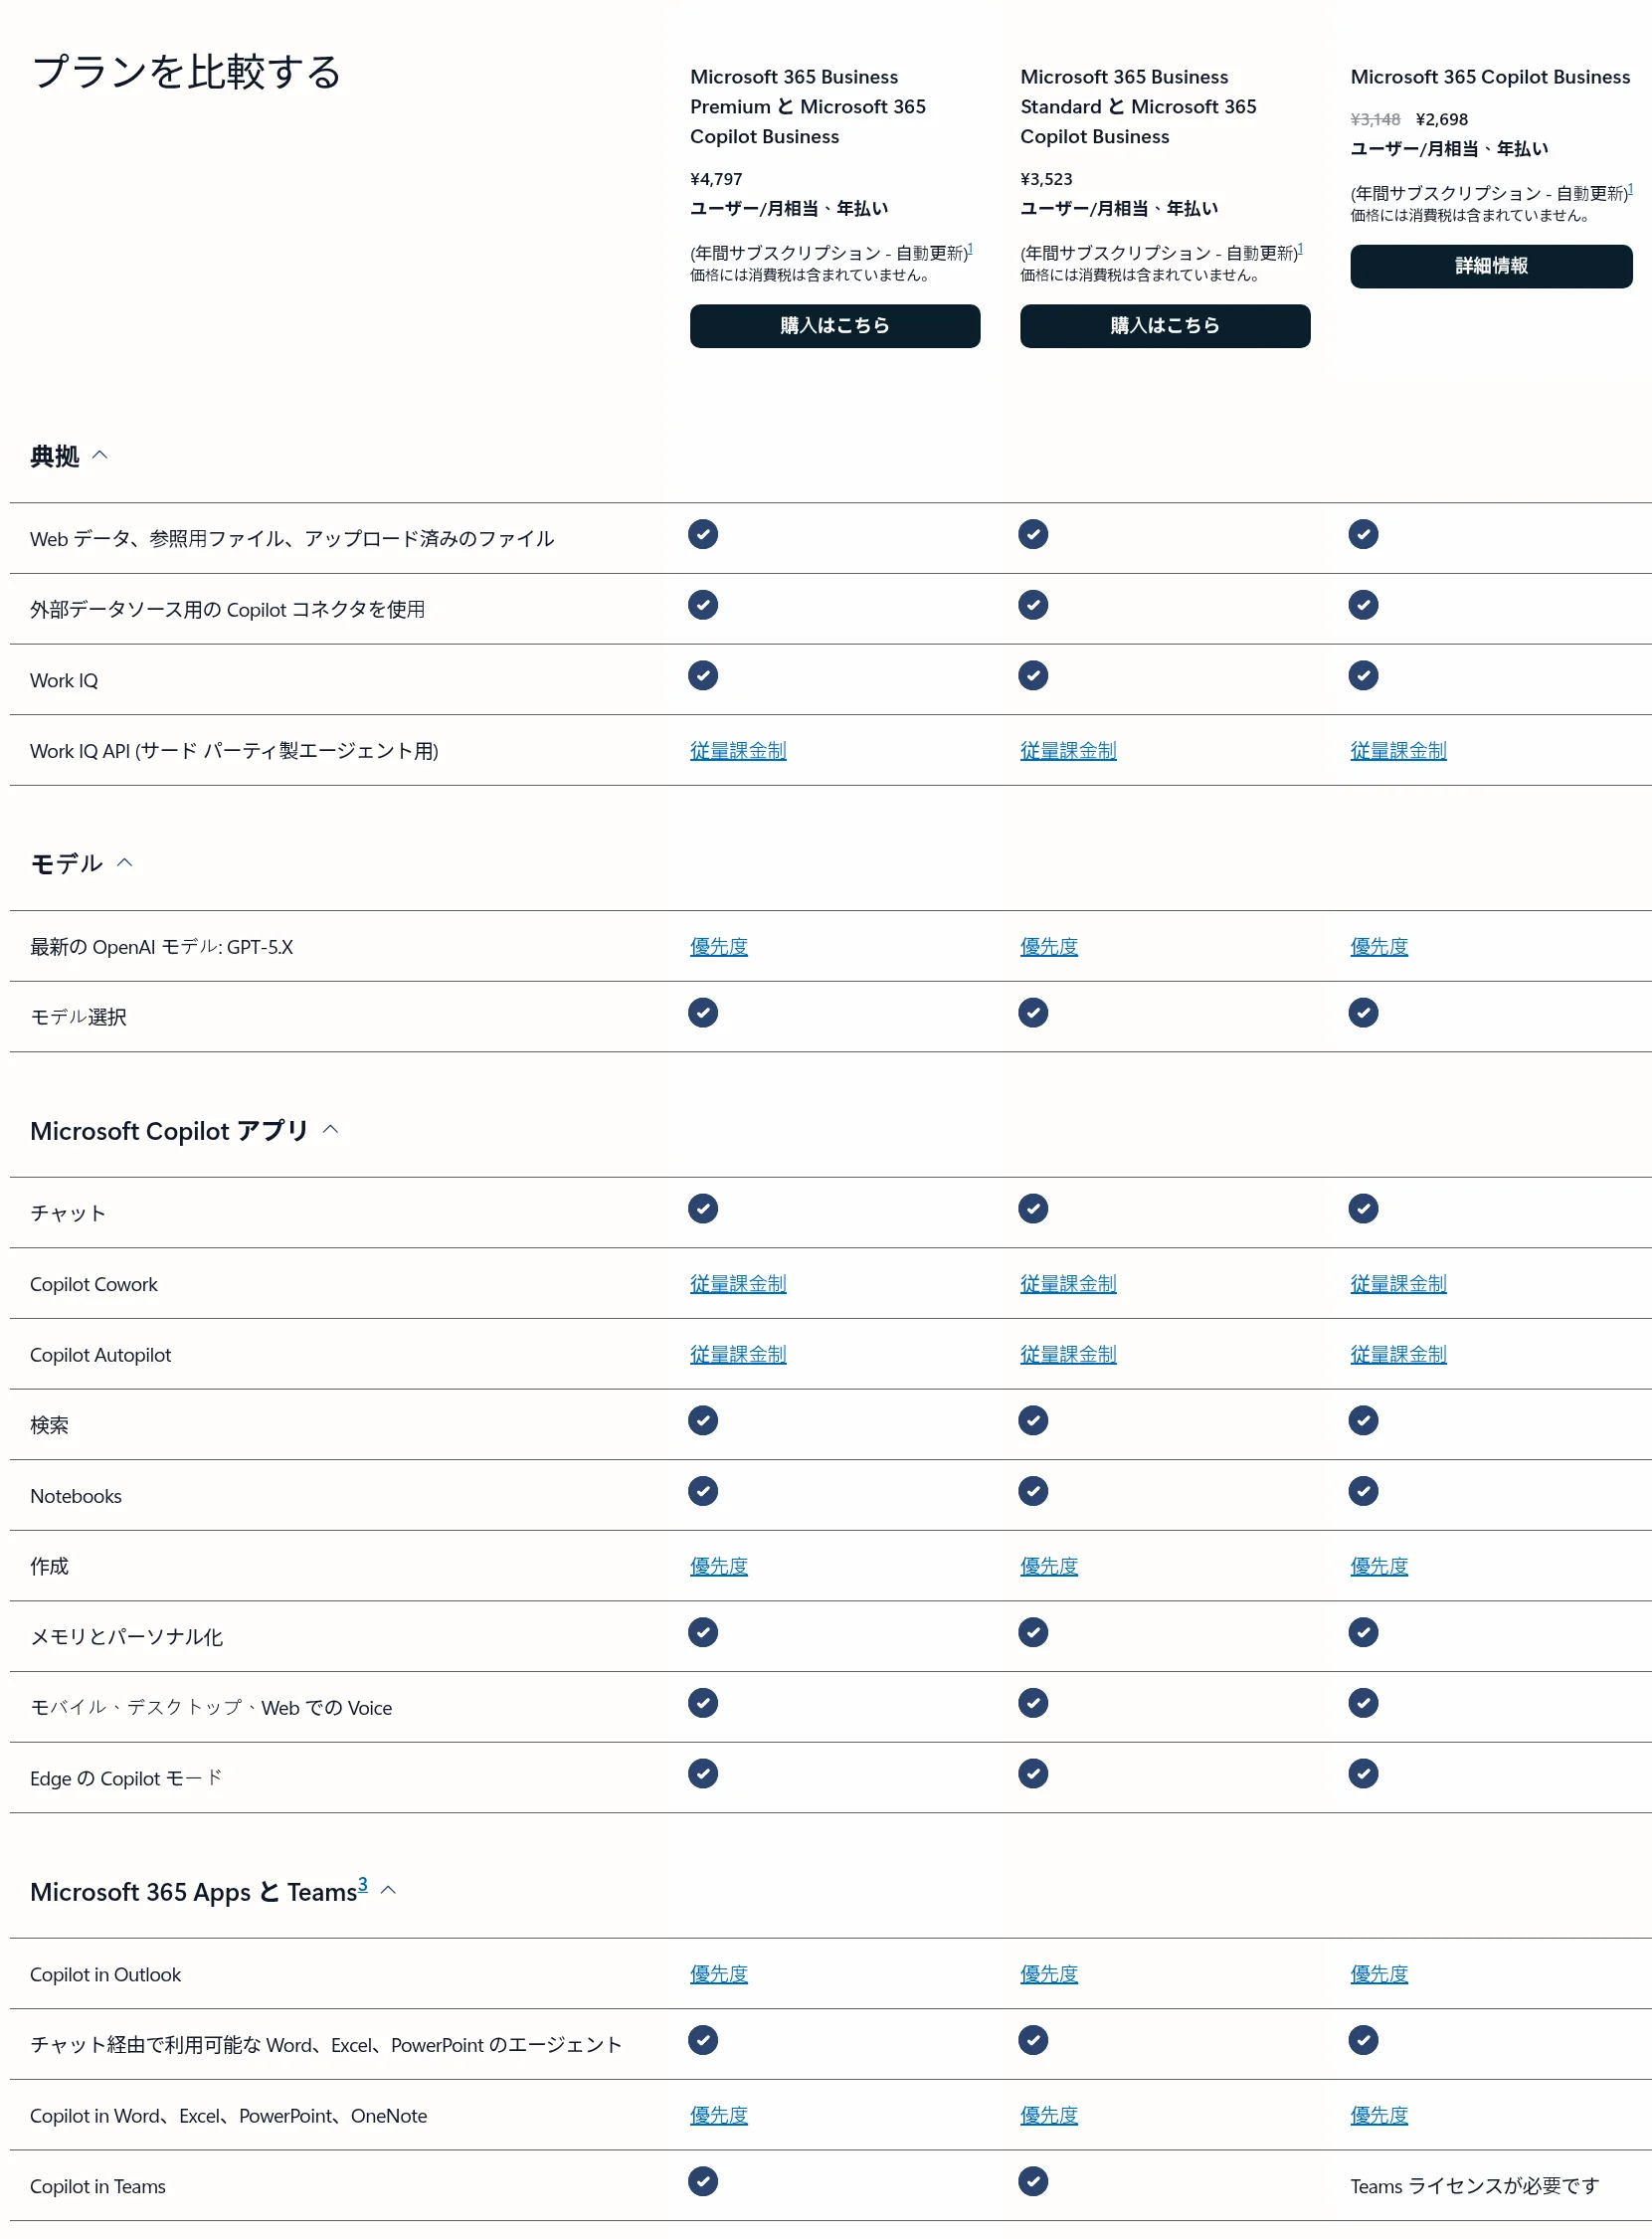This screenshot has height=2239, width=1652.
Task: Open 優先度 link for 作成 row, Copilot Business column
Action: click(x=1379, y=1566)
